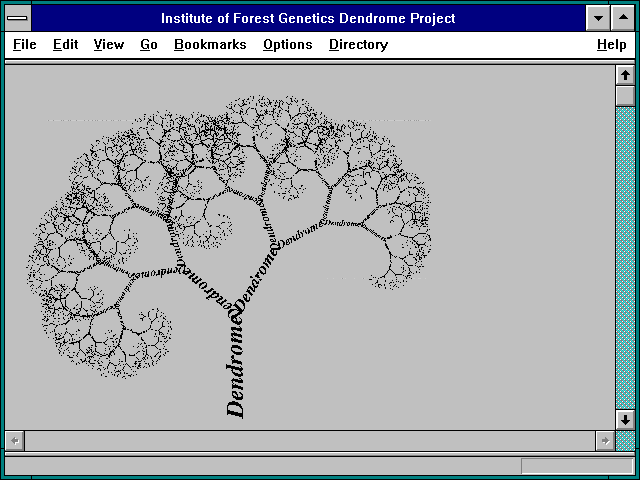Click the vertical scrollbar up arrow
The height and width of the screenshot is (480, 640).
click(625, 75)
